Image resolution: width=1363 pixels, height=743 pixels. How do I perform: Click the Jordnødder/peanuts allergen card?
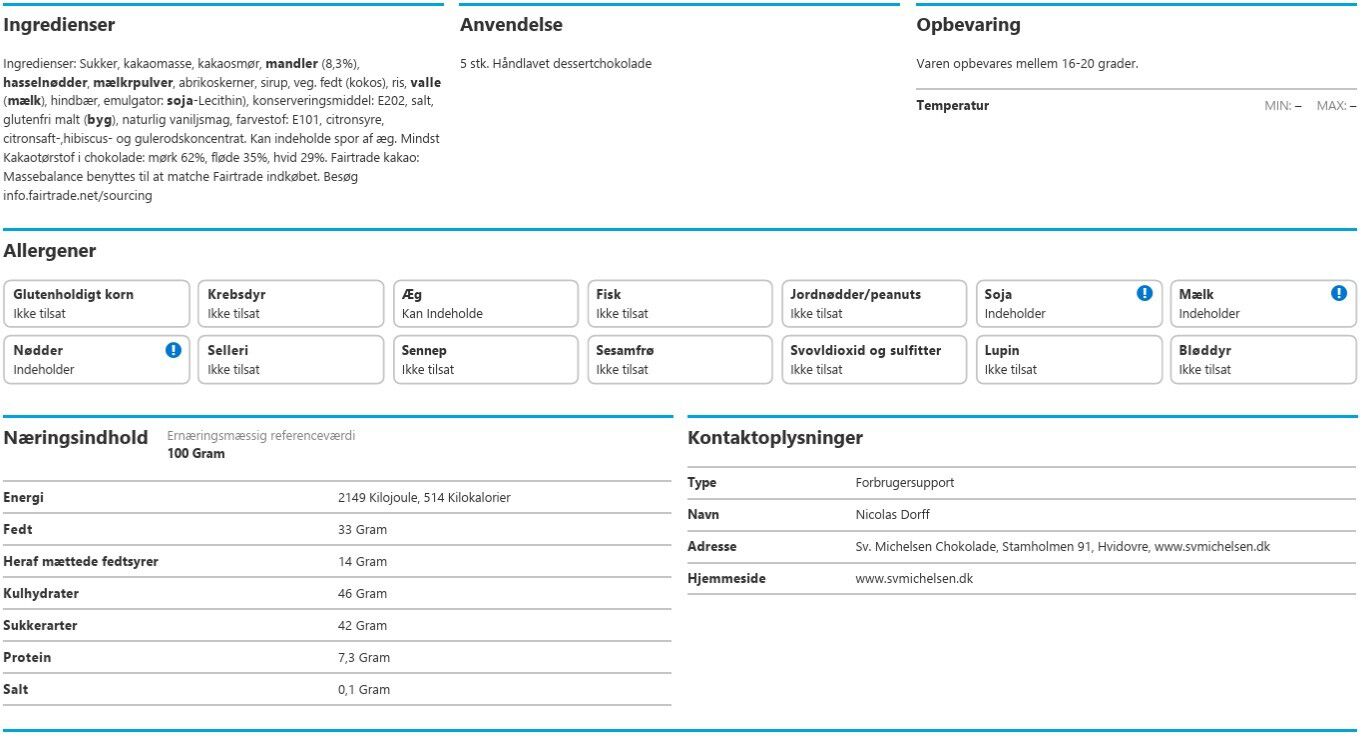pos(873,304)
